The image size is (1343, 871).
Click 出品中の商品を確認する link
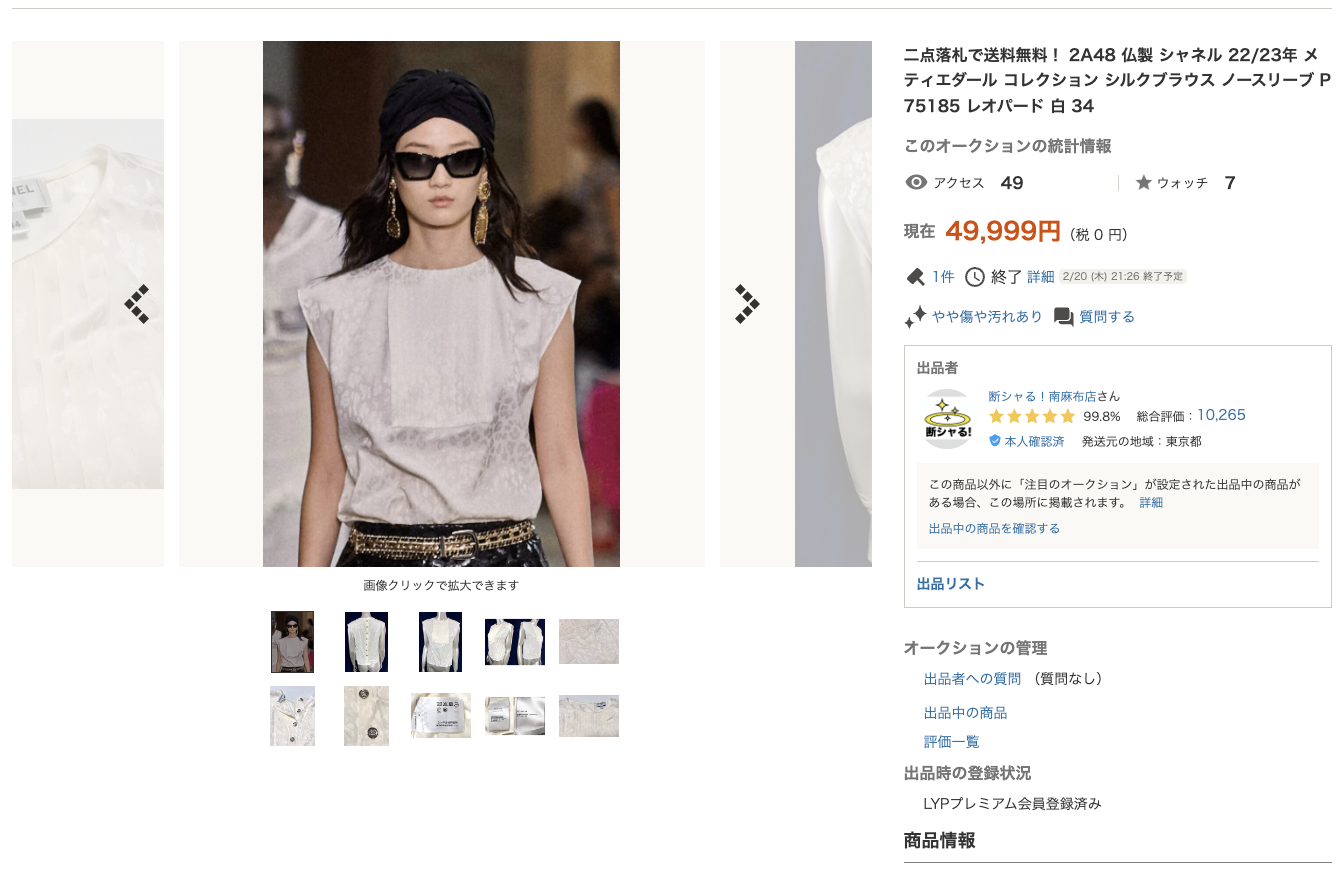(x=994, y=528)
